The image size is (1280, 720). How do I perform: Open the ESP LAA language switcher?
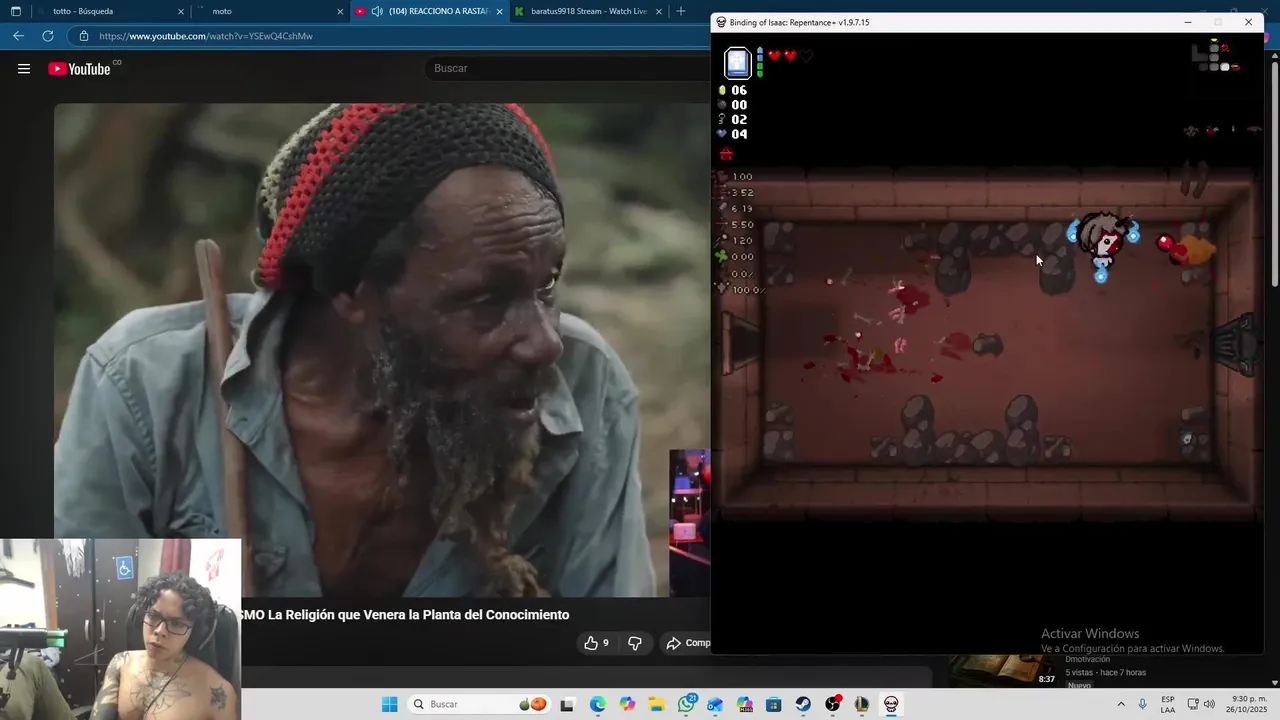[1168, 704]
